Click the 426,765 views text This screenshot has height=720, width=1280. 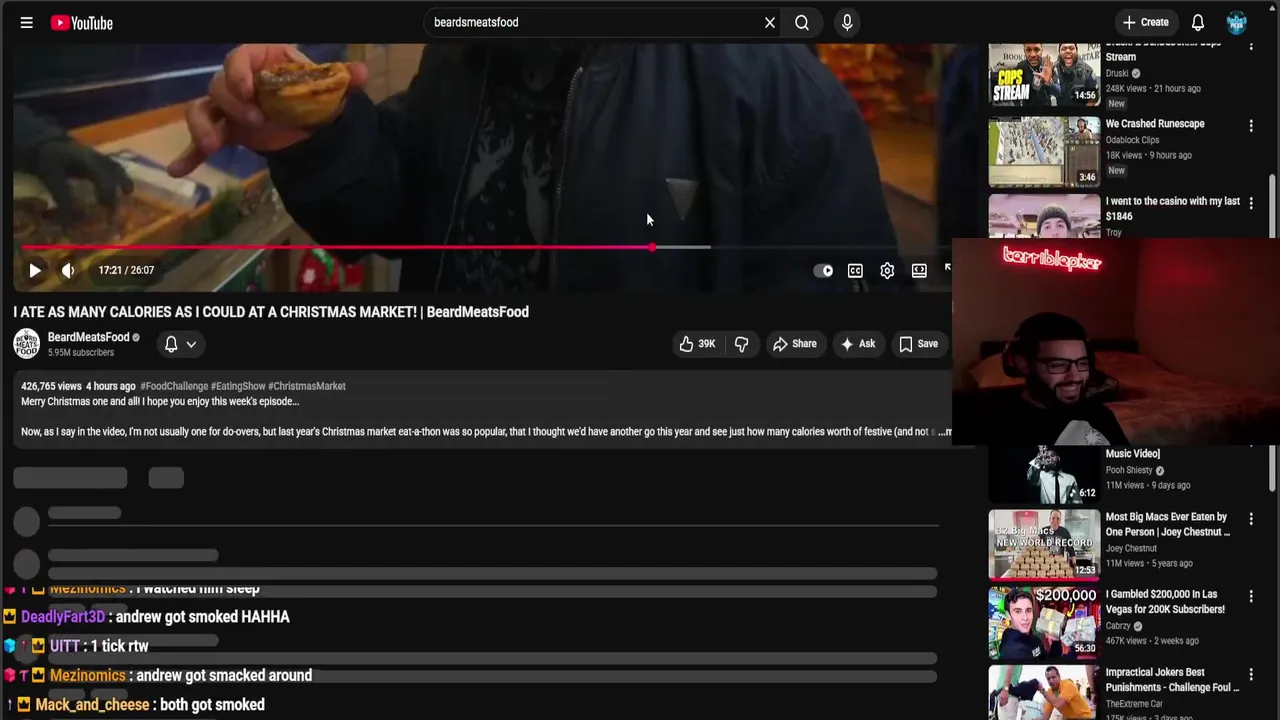pyautogui.click(x=51, y=386)
